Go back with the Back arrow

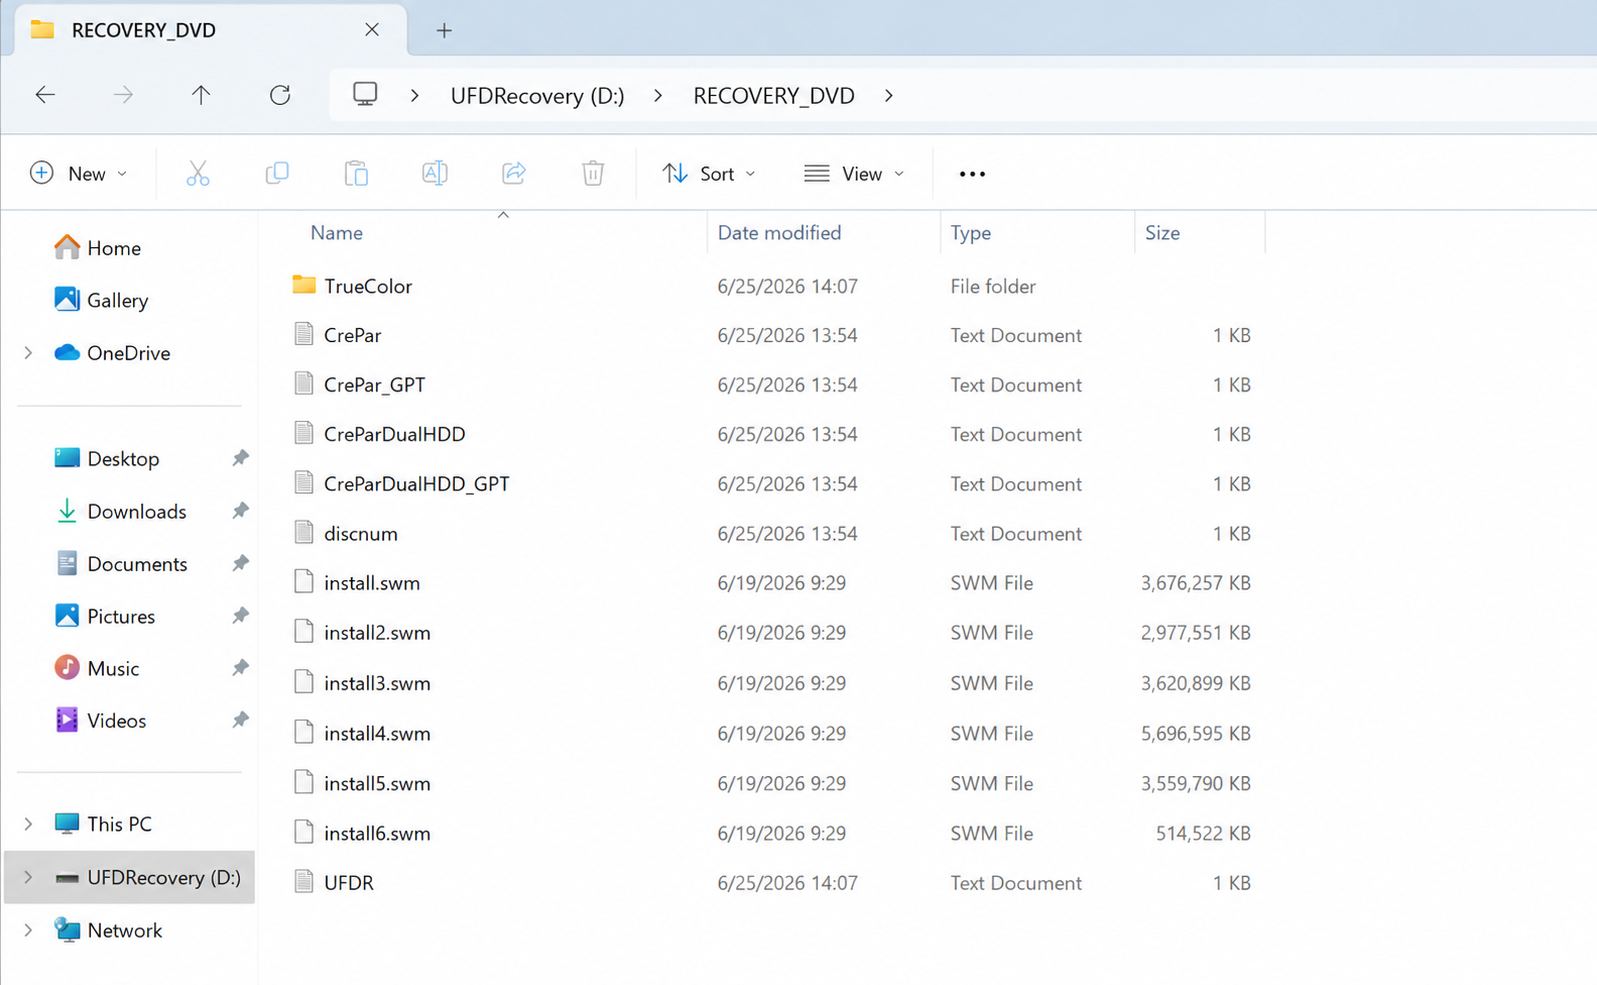45,95
